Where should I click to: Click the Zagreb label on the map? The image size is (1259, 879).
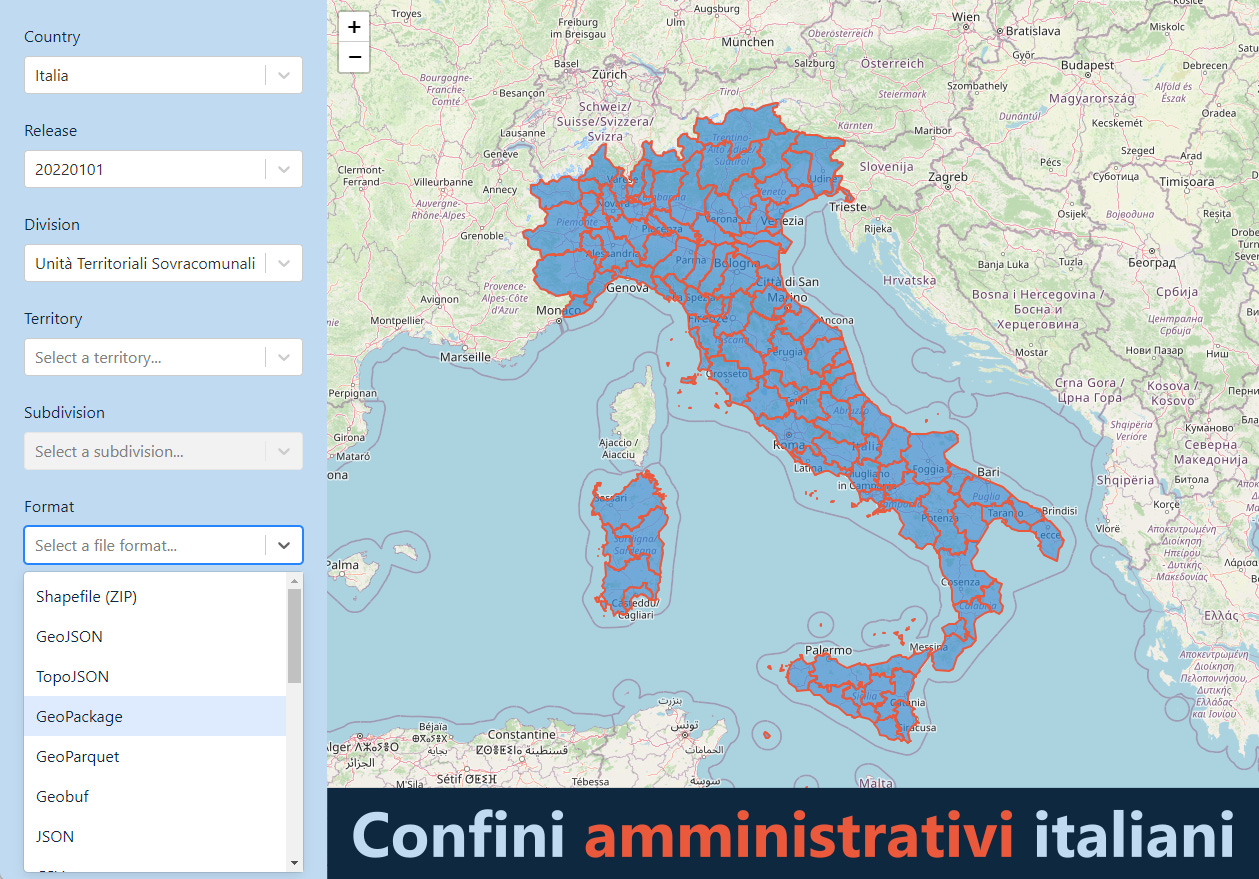(x=948, y=176)
